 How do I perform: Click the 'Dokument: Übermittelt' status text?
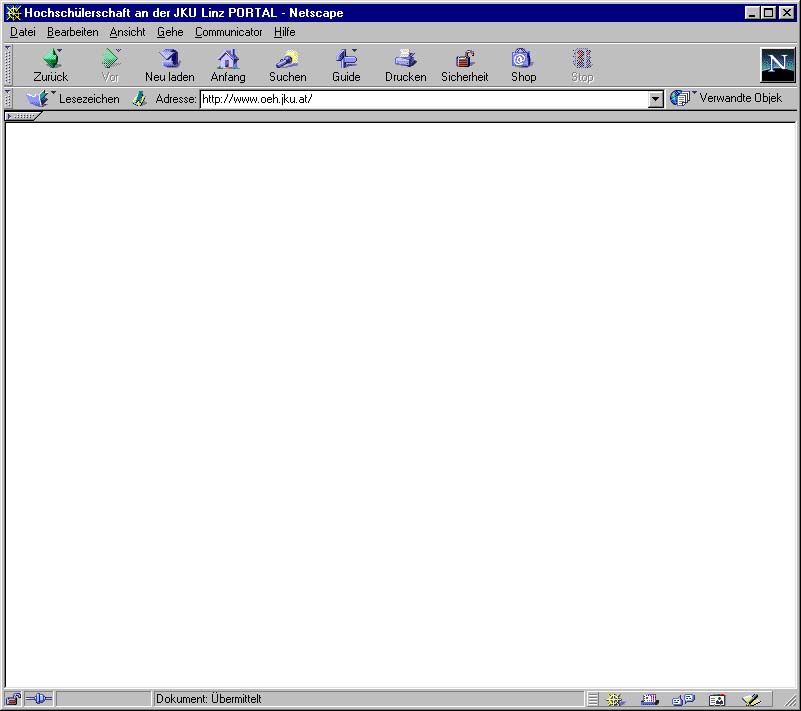coord(208,699)
